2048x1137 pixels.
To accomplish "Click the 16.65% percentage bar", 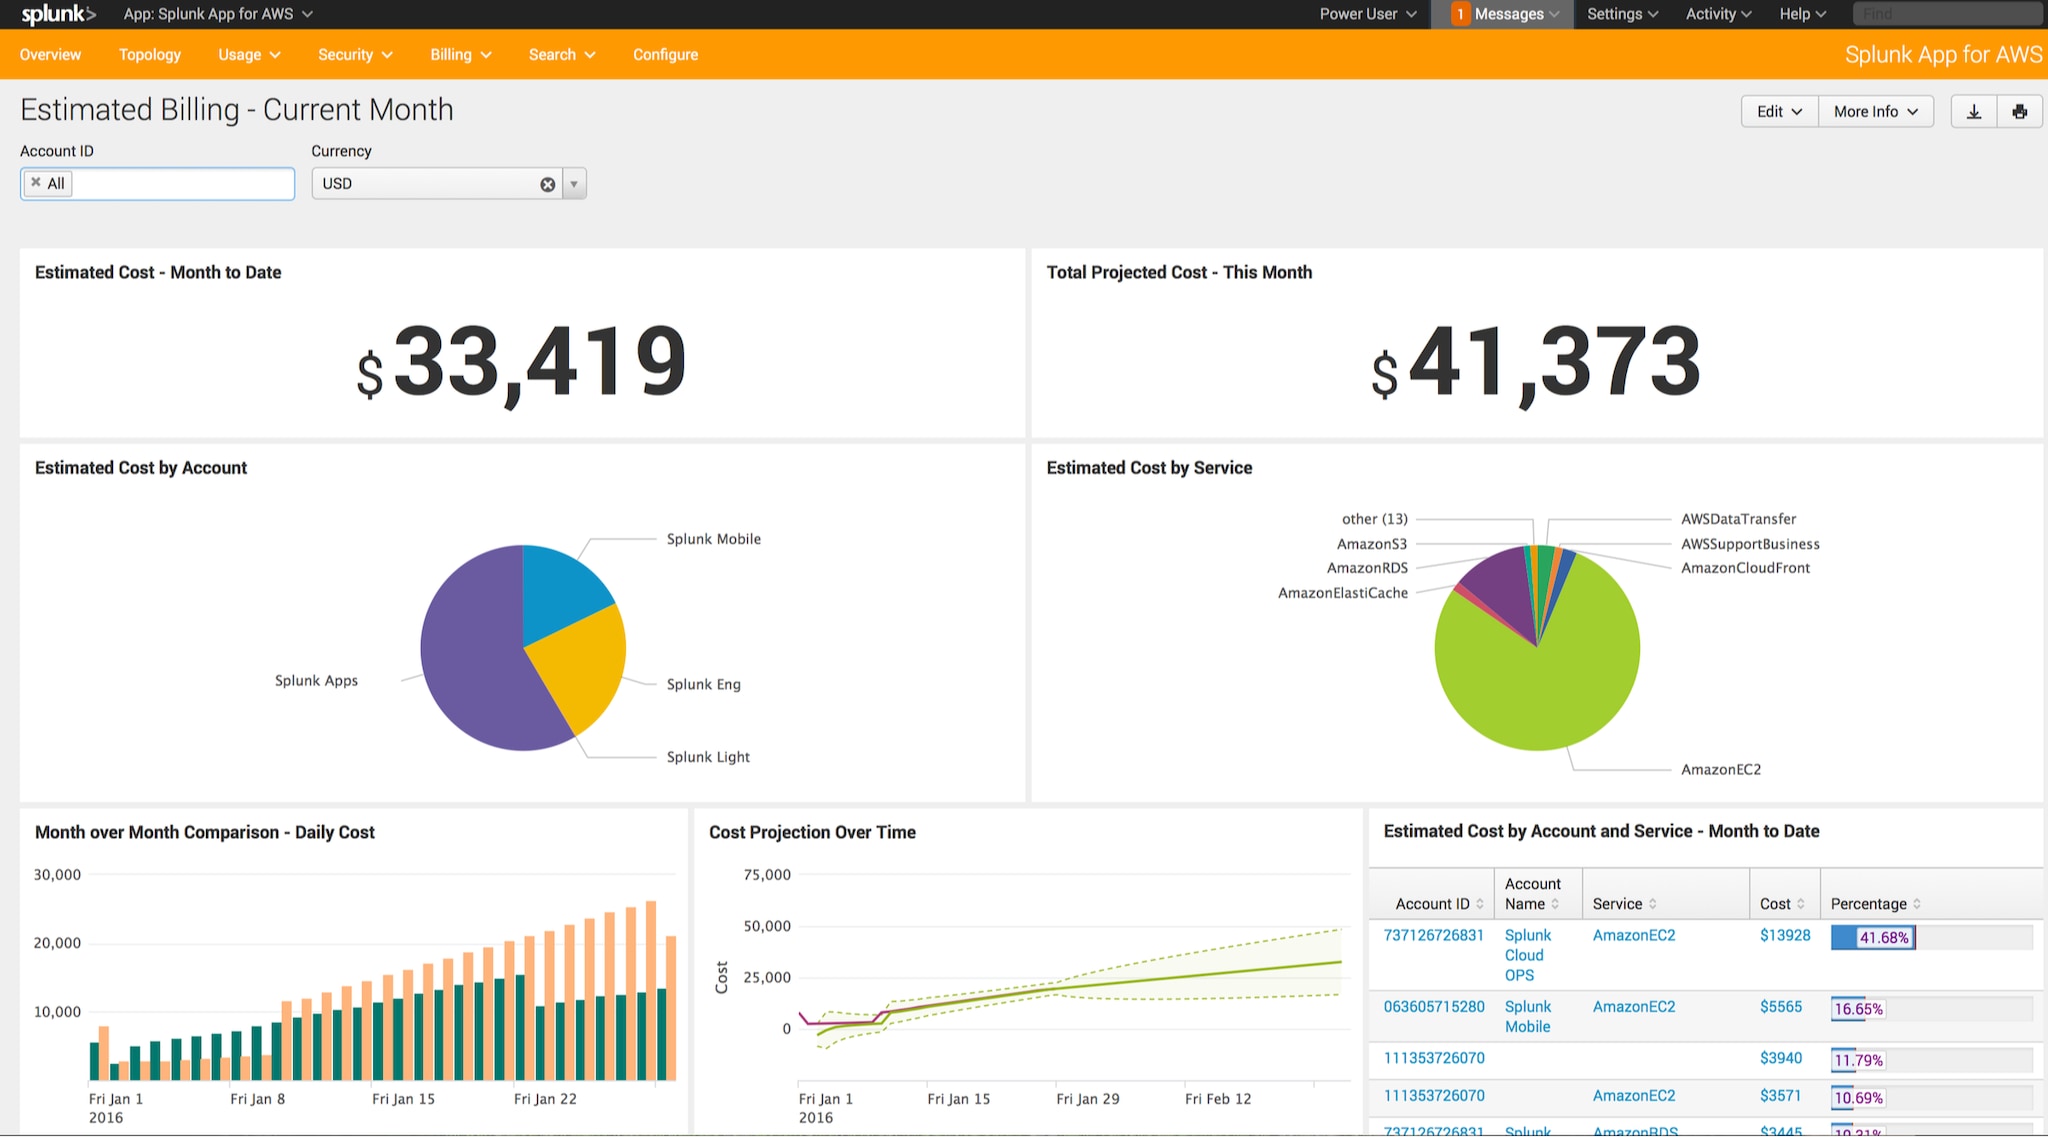I will (1858, 1009).
